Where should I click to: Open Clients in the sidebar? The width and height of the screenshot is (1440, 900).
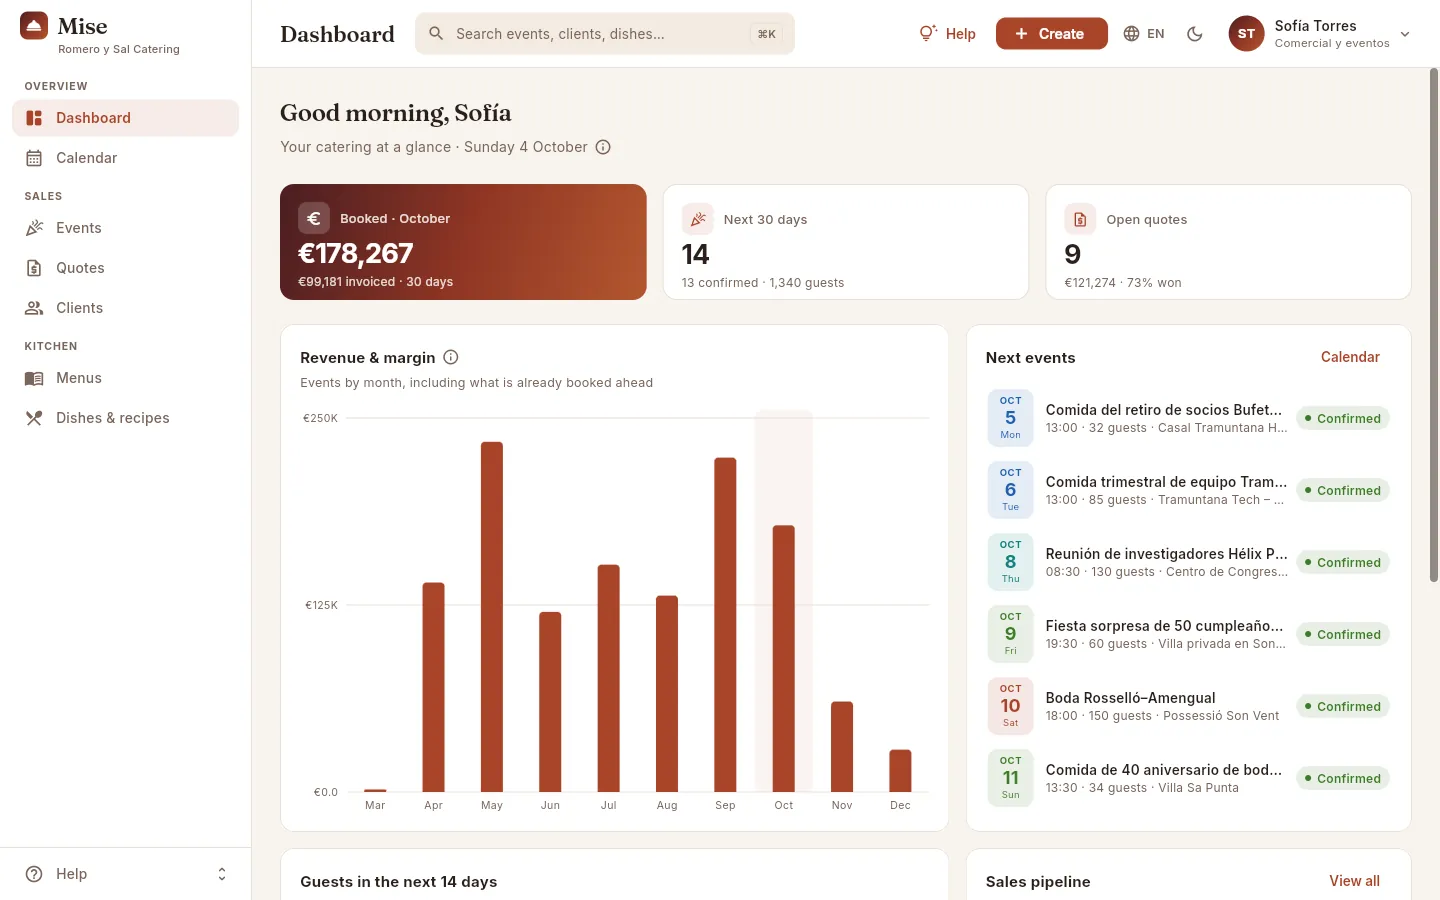point(125,308)
